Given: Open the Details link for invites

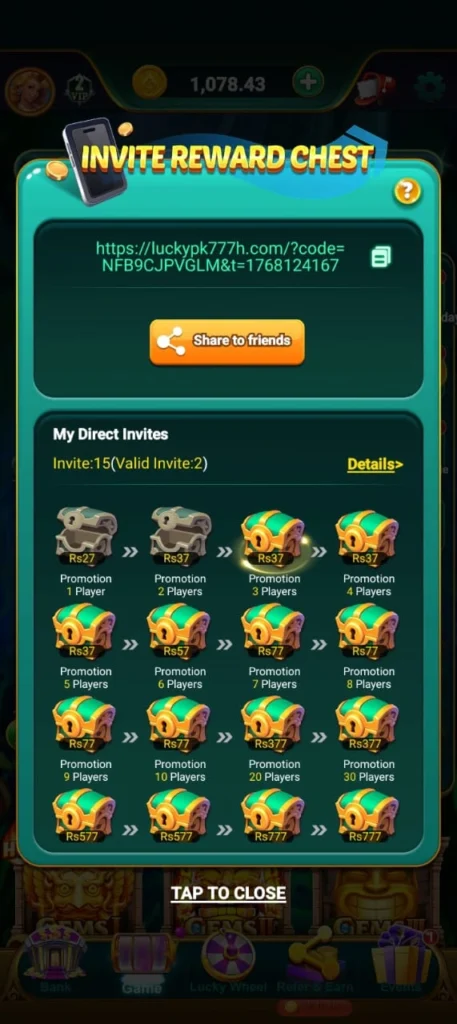Looking at the screenshot, I should click(375, 464).
